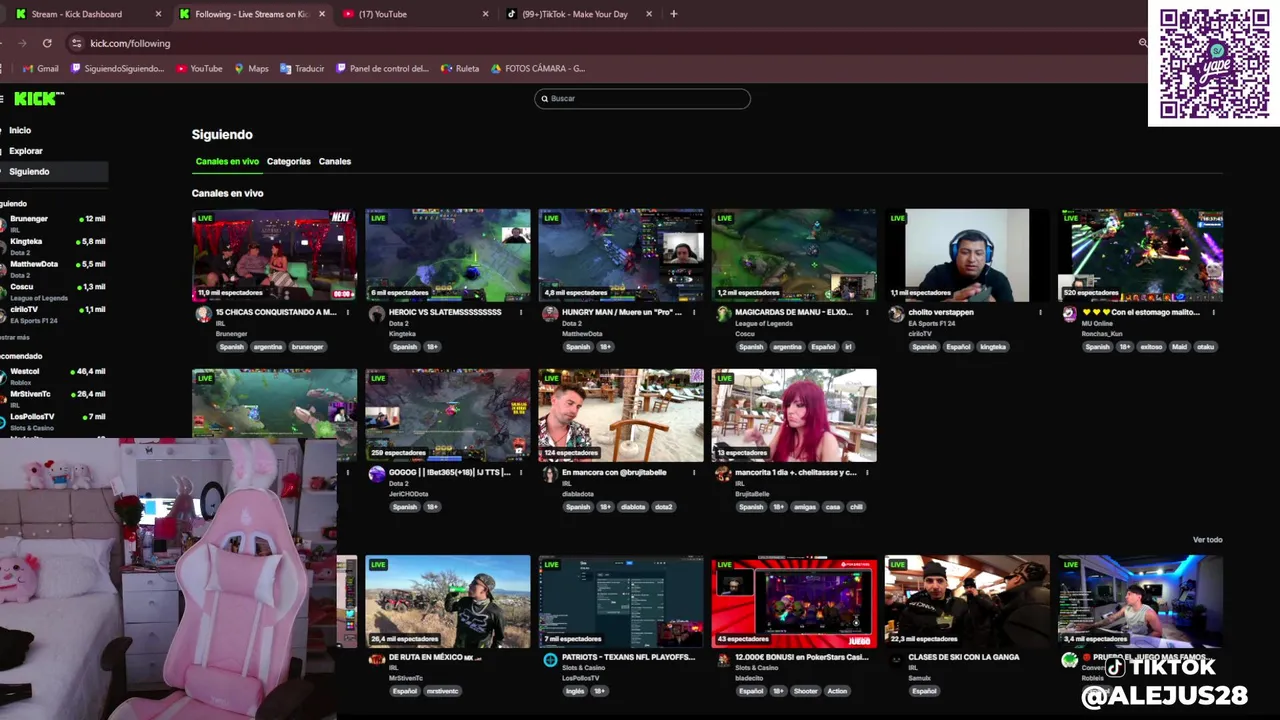Select the Canales en vivo tab
Image resolution: width=1280 pixels, height=720 pixels.
[227, 161]
